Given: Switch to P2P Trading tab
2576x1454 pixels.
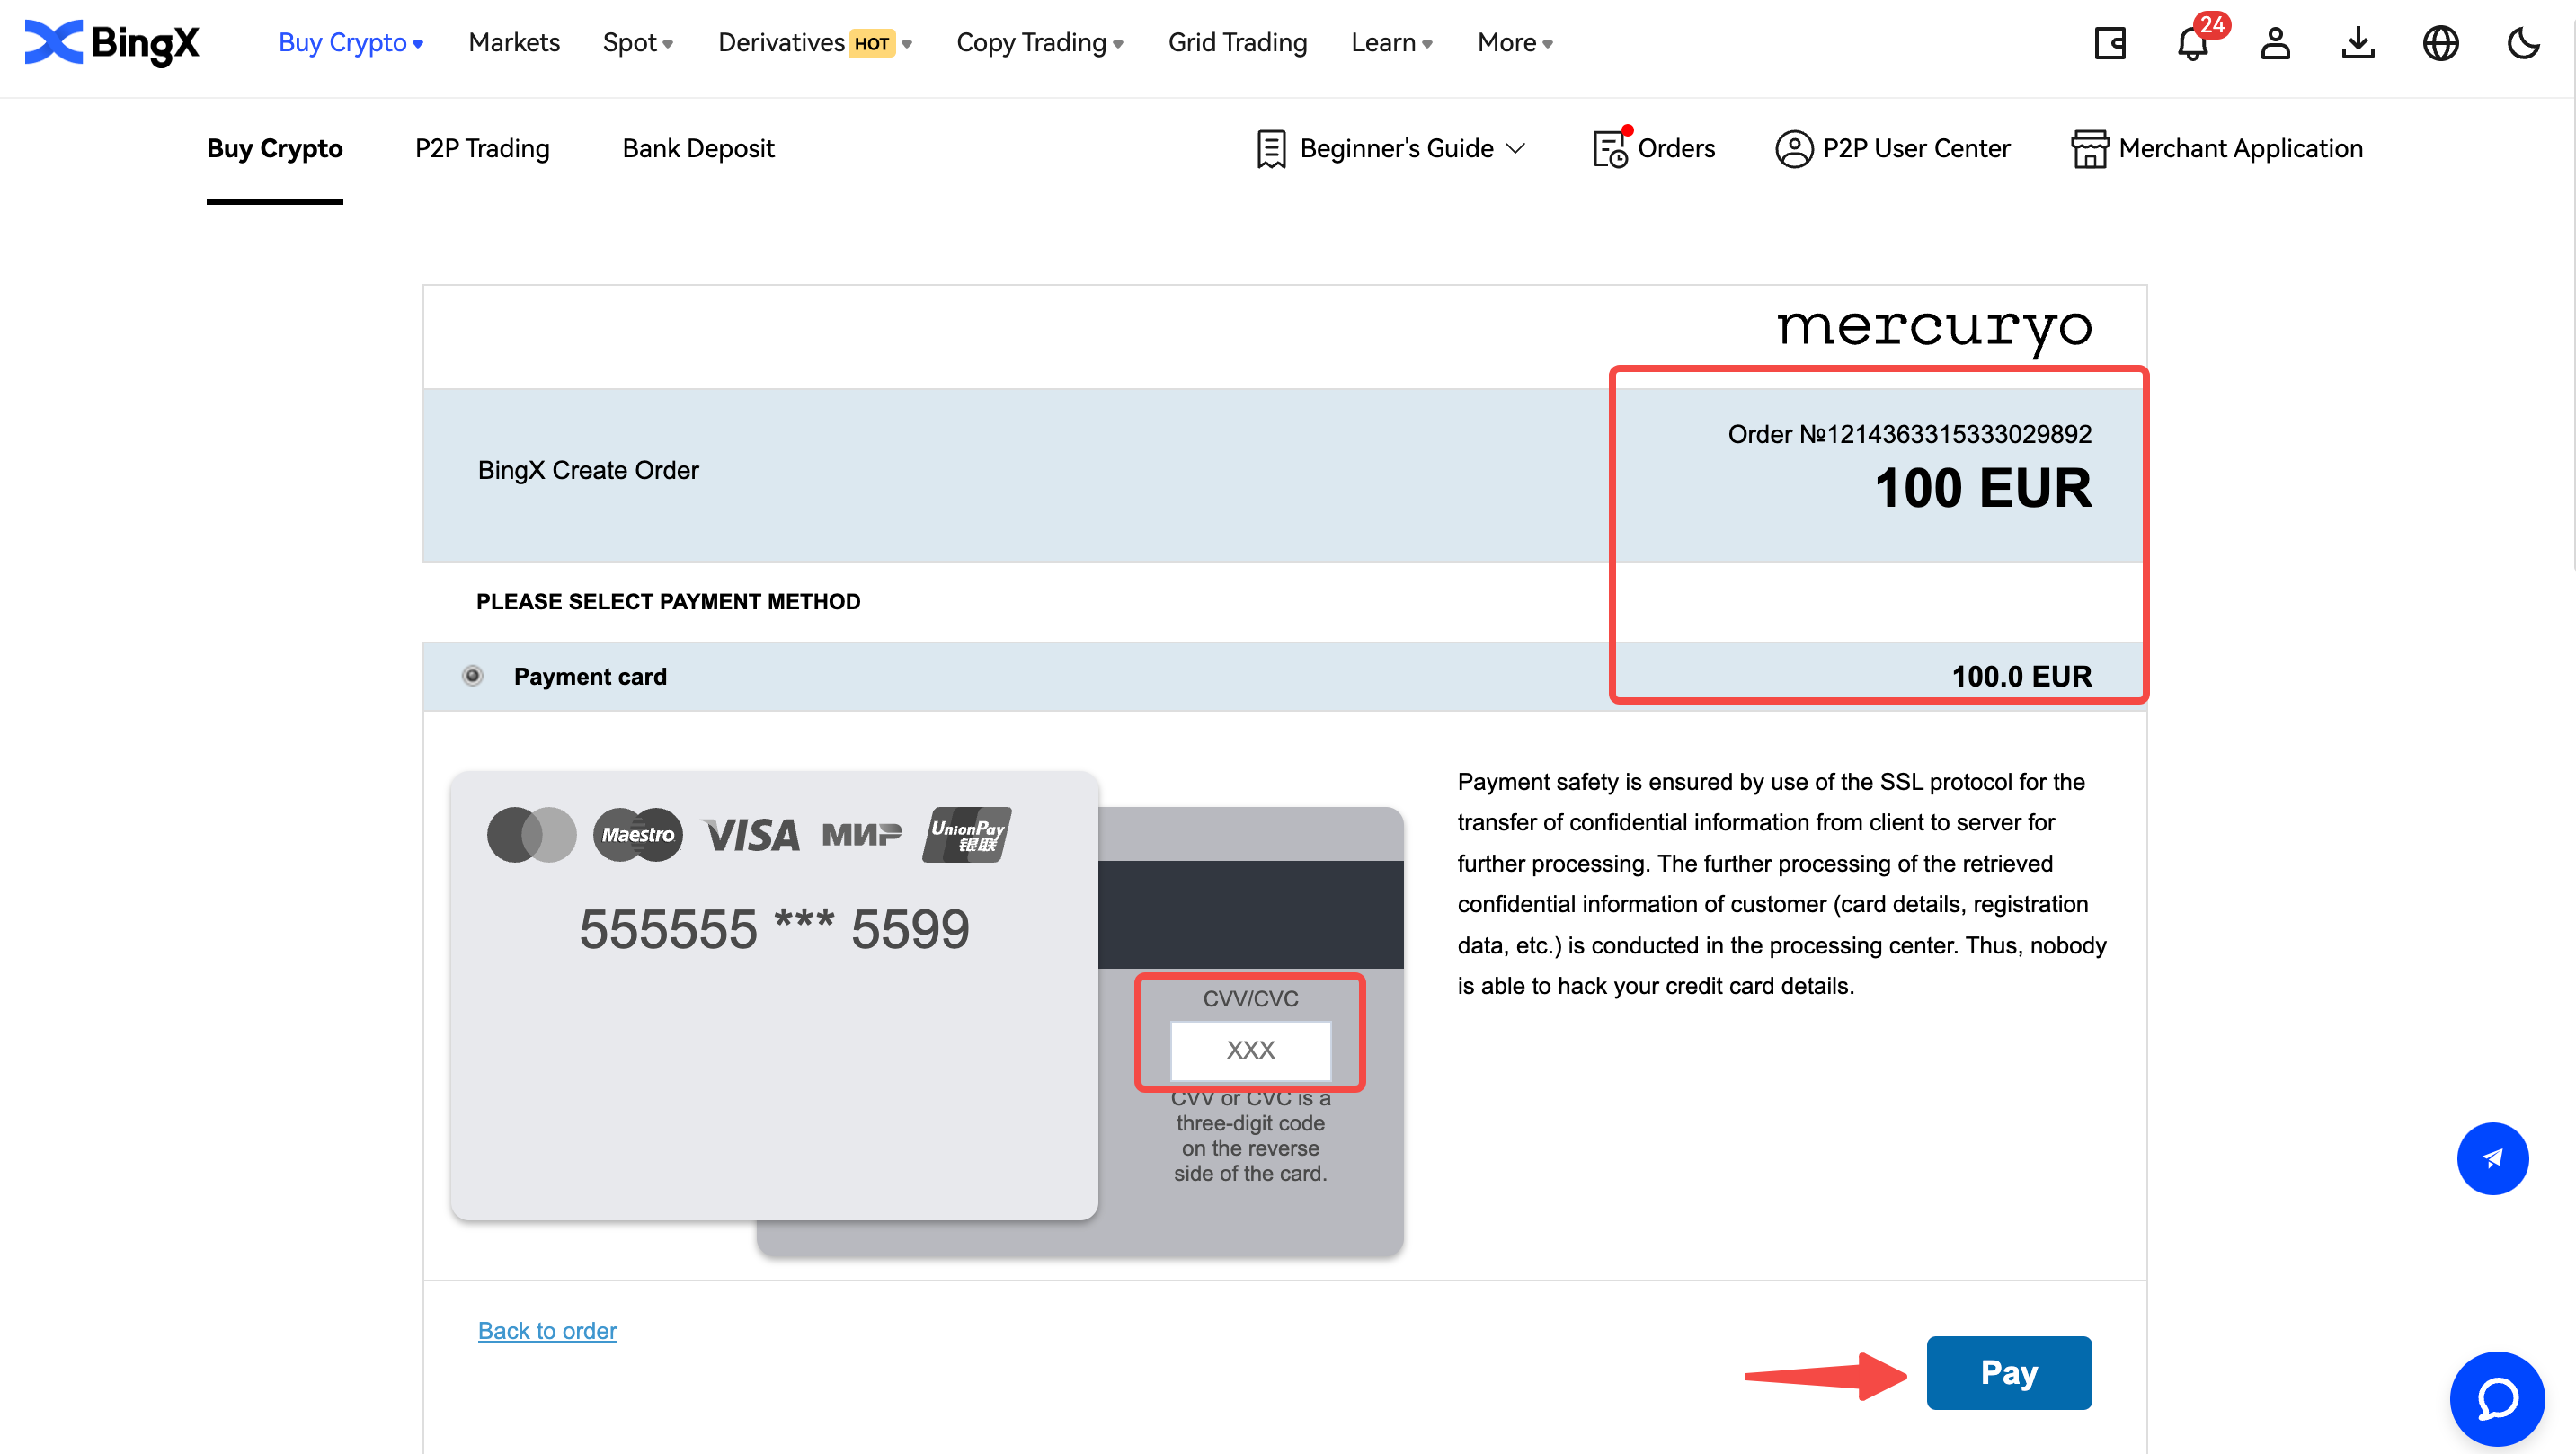Looking at the screenshot, I should 481,146.
